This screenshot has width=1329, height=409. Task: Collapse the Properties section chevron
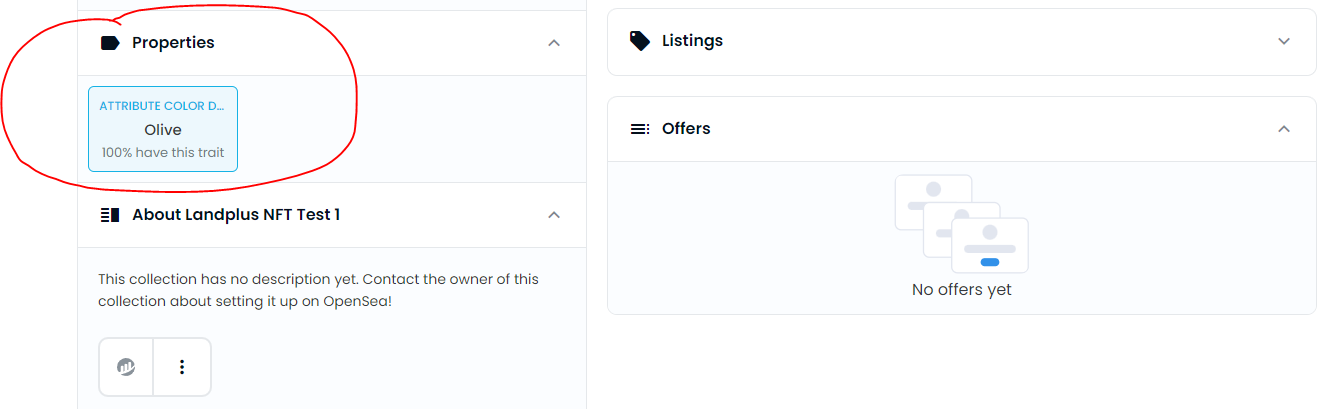coord(554,43)
